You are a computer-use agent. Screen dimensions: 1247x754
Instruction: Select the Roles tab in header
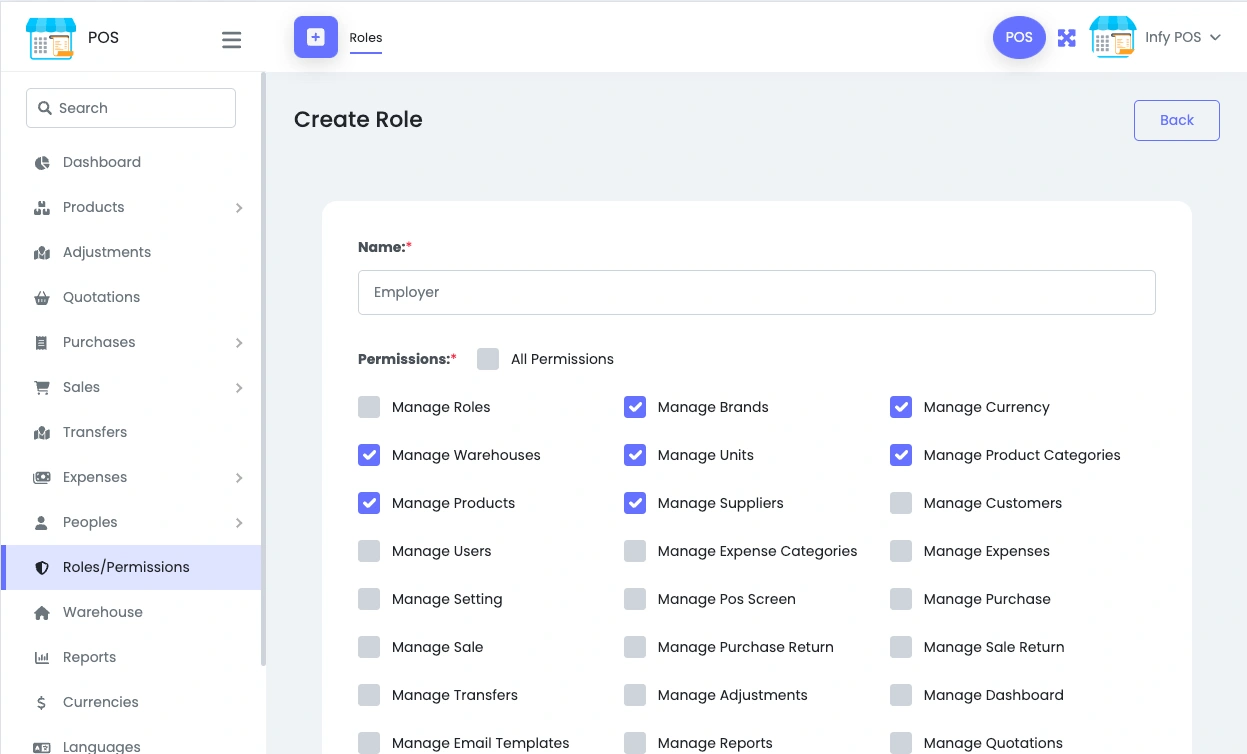tap(366, 38)
